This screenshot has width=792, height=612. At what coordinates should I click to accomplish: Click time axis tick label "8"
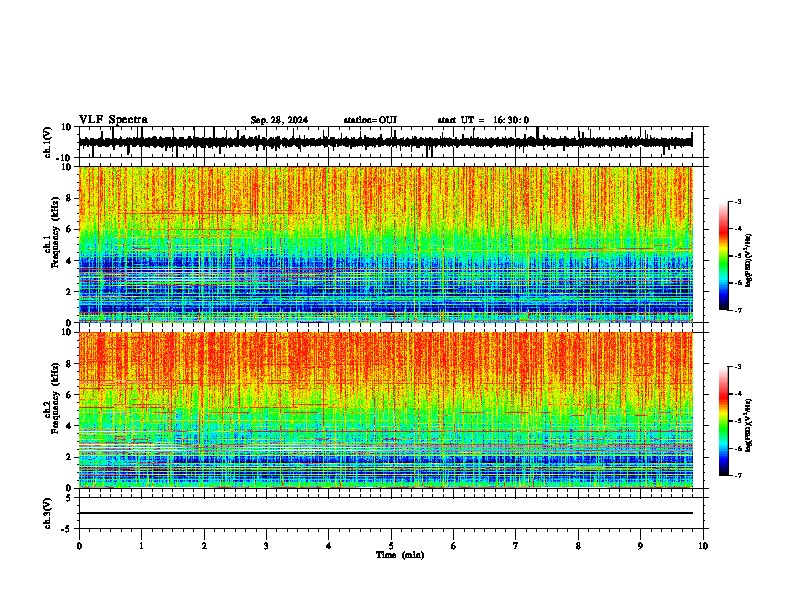(x=578, y=546)
